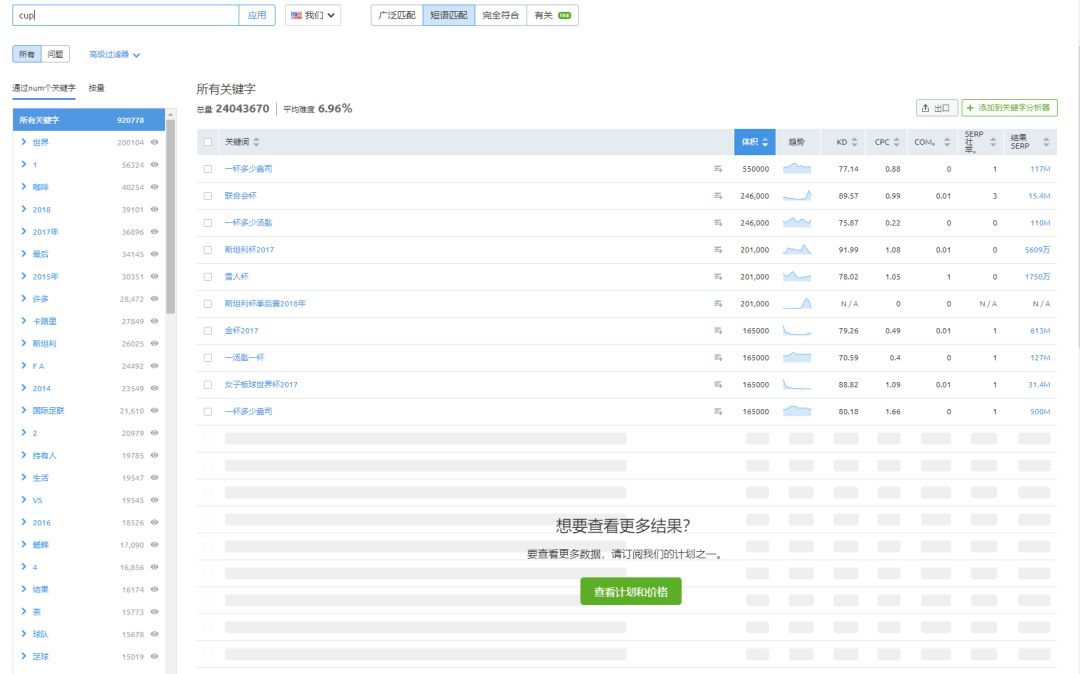Click add-to-list icon for 一汤匙一杯 row
Viewport: 1080px width, 674px height.
tap(718, 358)
